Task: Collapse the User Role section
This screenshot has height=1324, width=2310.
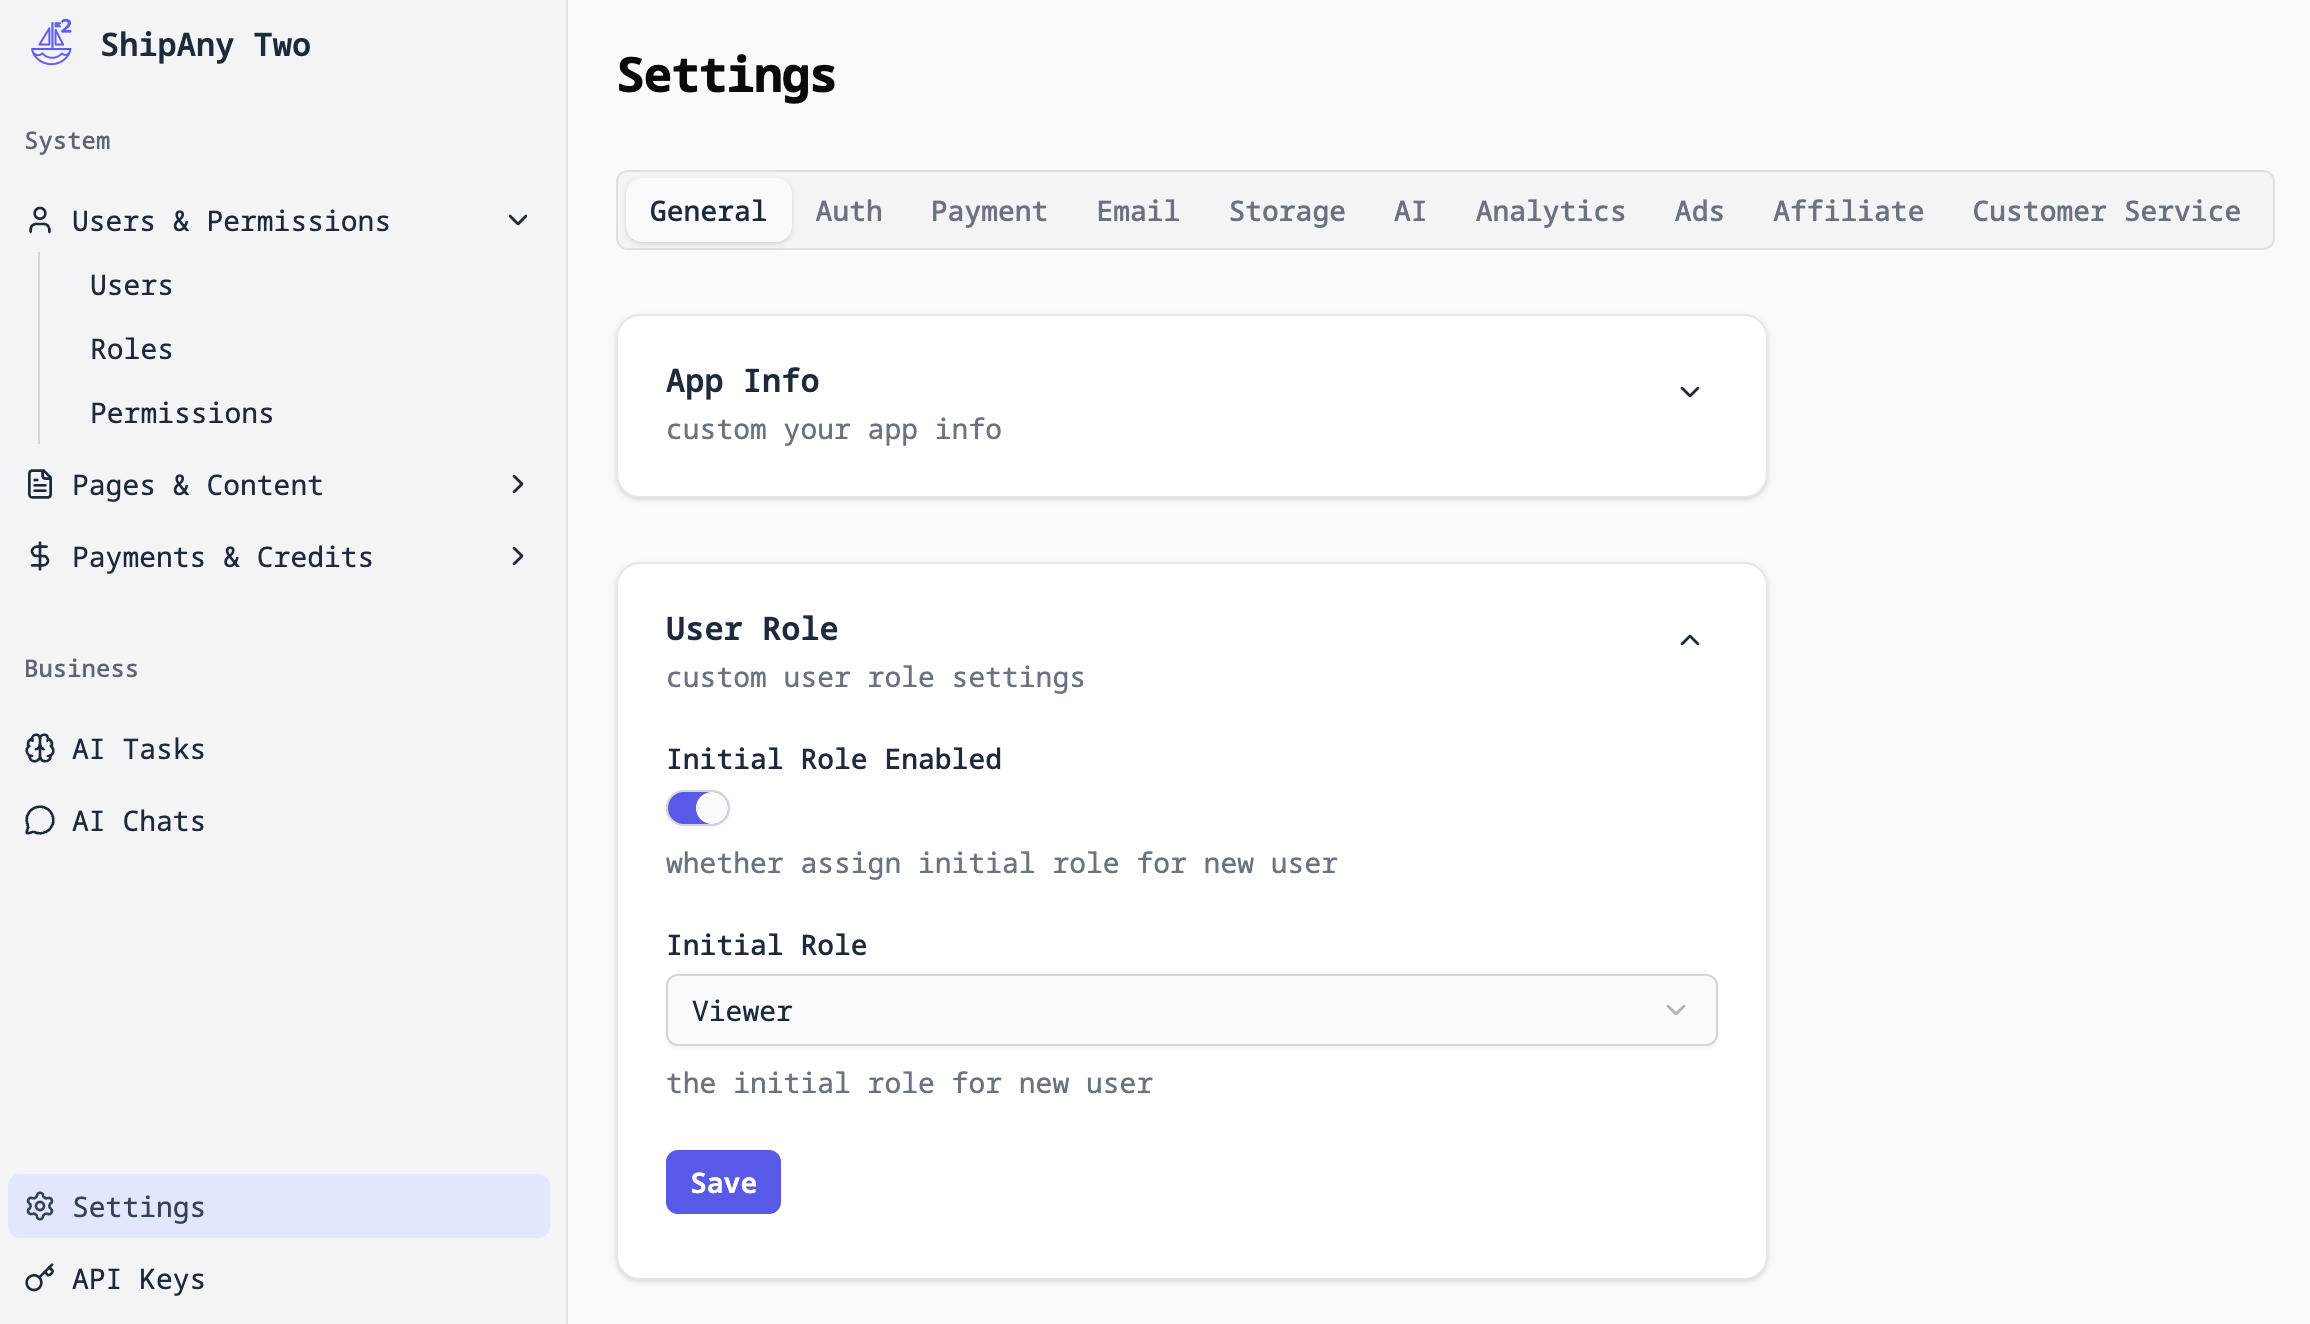Action: (1689, 640)
